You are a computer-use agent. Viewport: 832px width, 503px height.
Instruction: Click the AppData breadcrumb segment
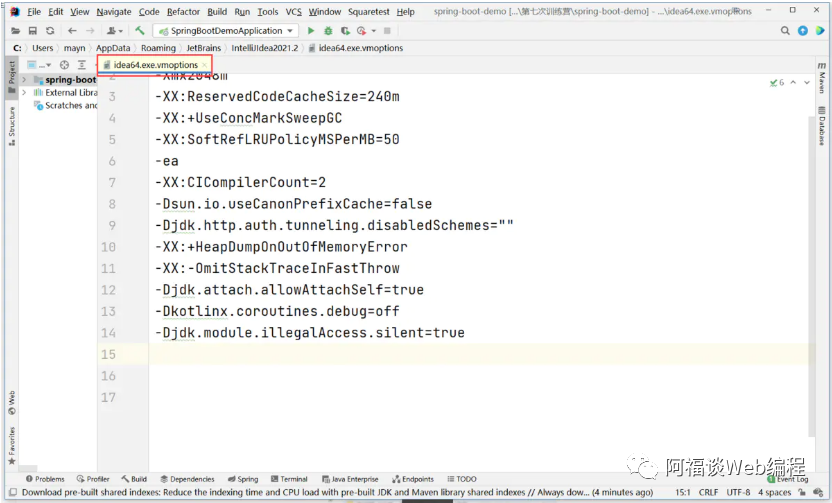click(112, 48)
